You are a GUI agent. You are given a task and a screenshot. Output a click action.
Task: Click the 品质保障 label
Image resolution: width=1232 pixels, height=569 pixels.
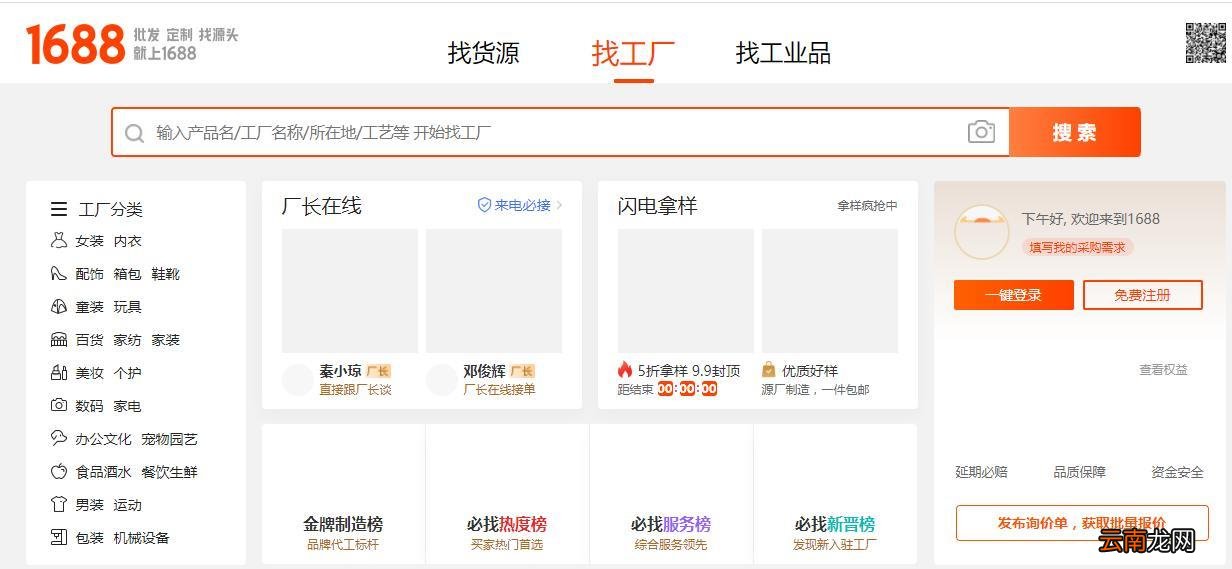coord(1079,472)
